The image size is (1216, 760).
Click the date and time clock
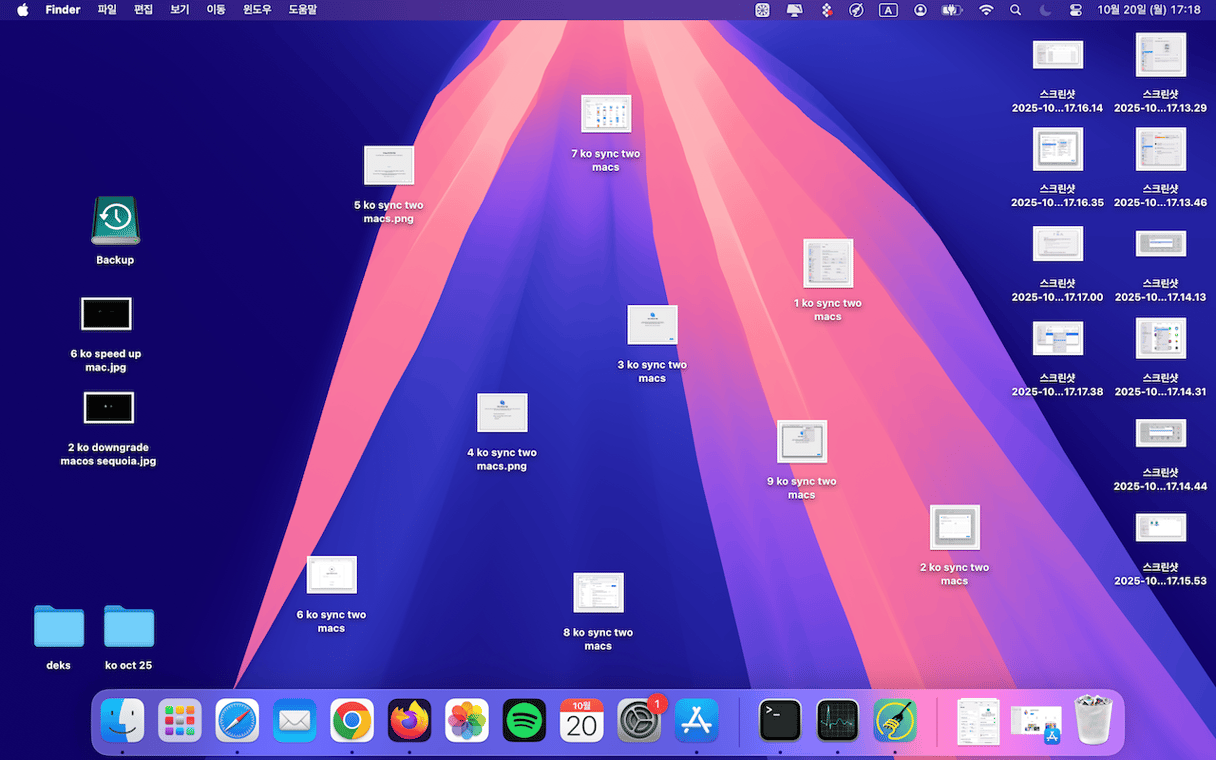click(x=1148, y=10)
